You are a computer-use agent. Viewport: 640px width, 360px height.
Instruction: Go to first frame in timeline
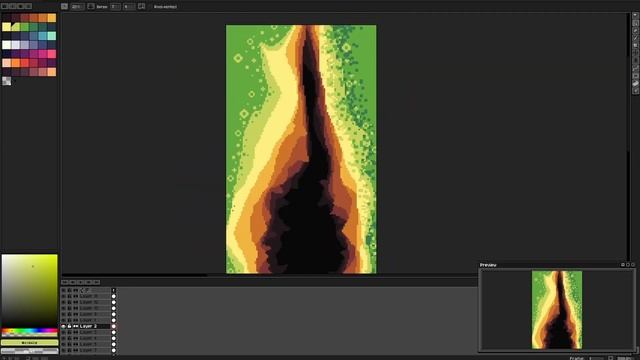point(65,282)
